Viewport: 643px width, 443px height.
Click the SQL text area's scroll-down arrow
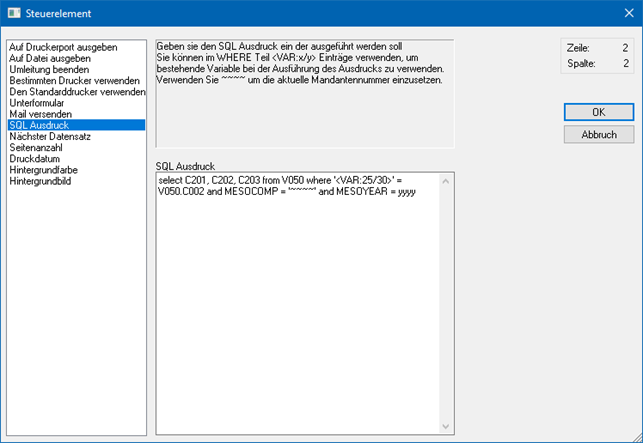(x=446, y=426)
